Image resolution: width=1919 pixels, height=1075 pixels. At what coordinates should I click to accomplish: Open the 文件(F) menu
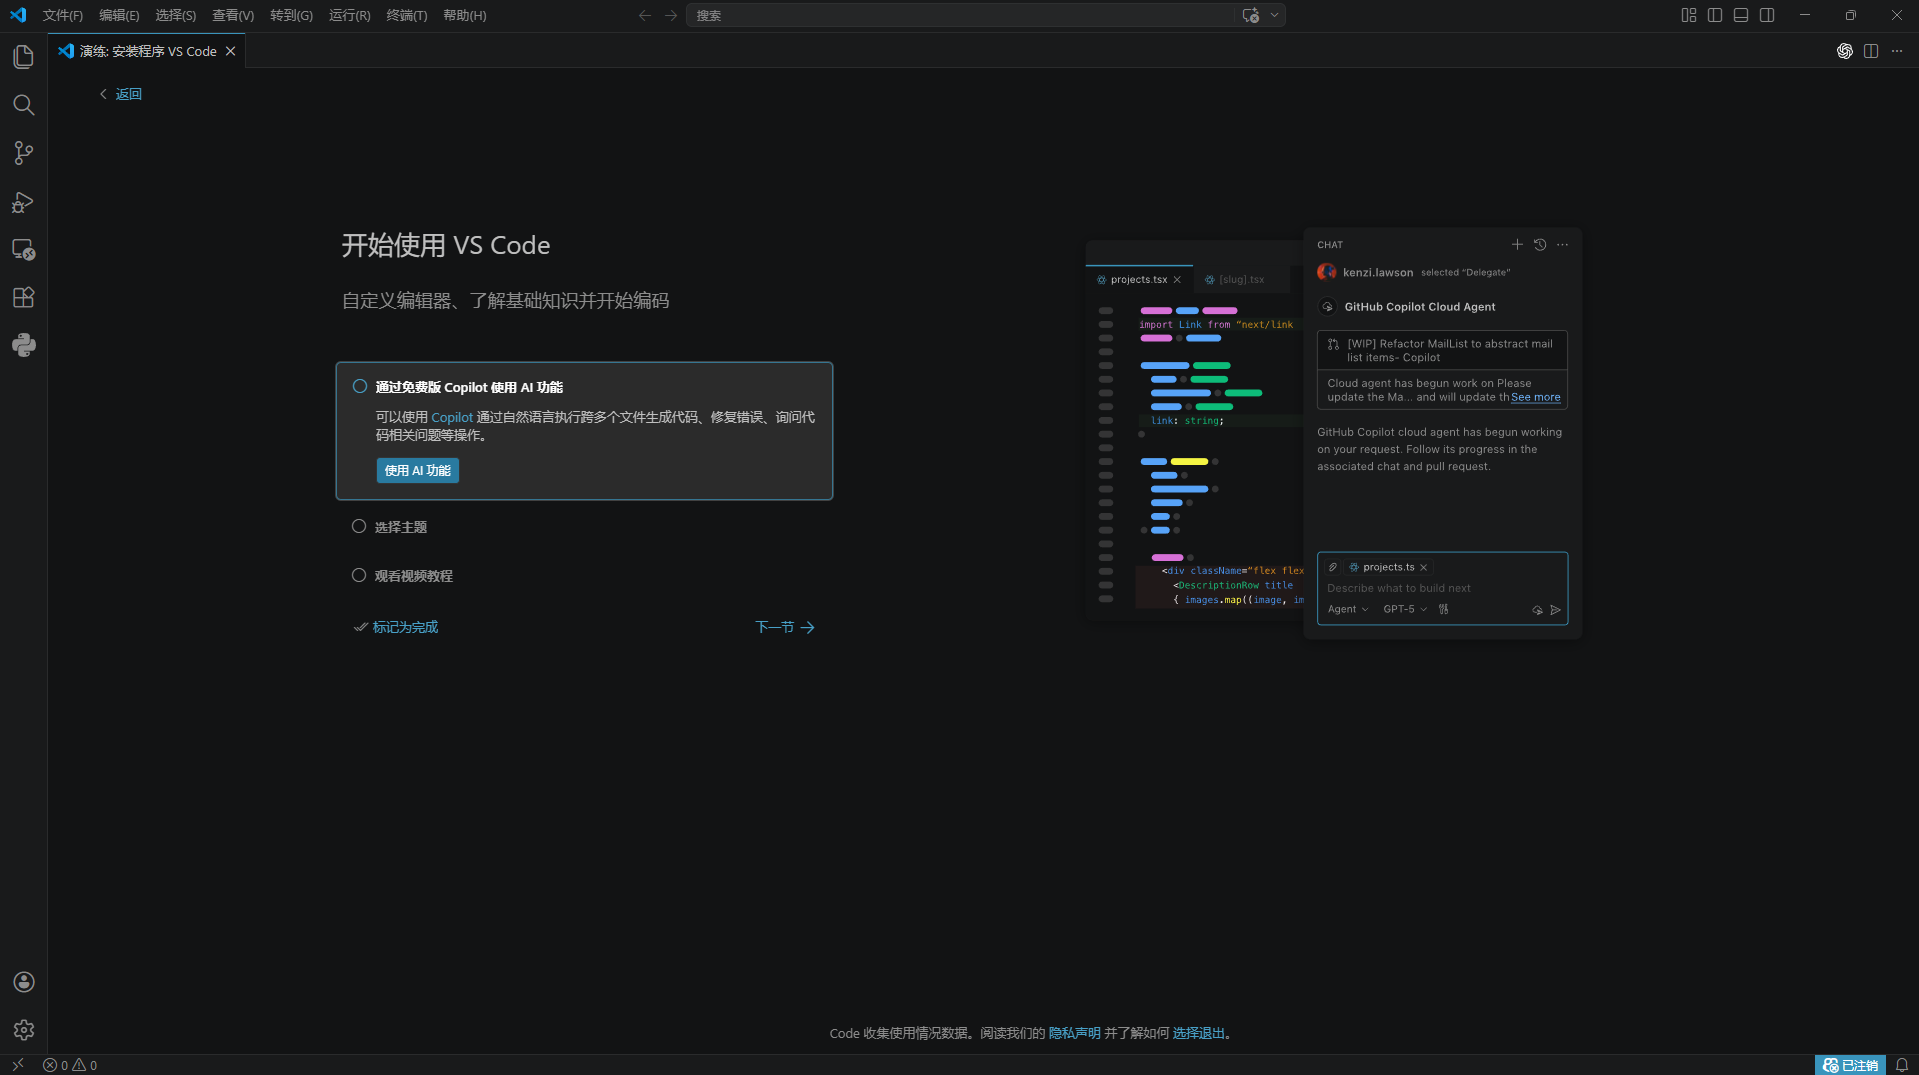pyautogui.click(x=62, y=15)
